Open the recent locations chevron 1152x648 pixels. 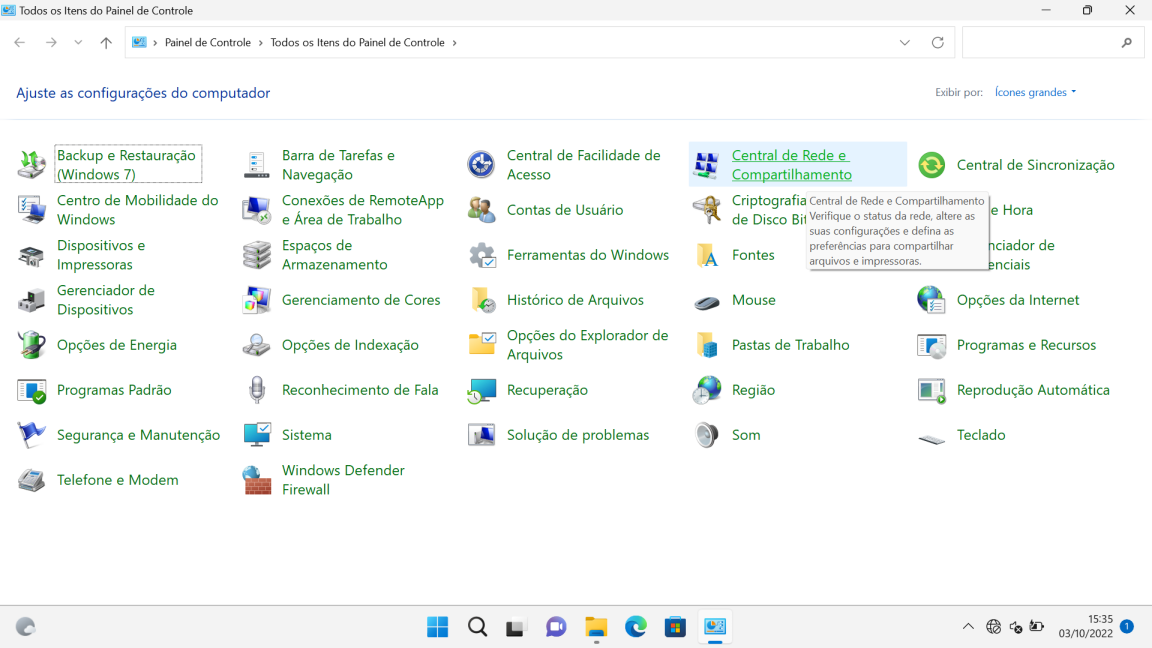(78, 43)
